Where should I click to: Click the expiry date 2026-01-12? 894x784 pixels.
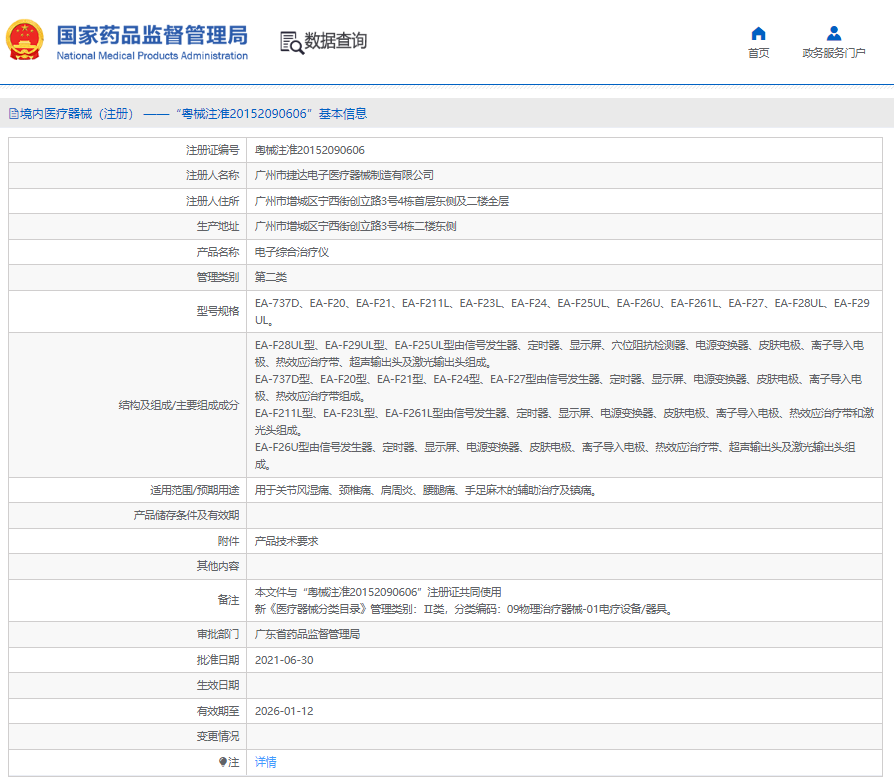click(x=284, y=711)
